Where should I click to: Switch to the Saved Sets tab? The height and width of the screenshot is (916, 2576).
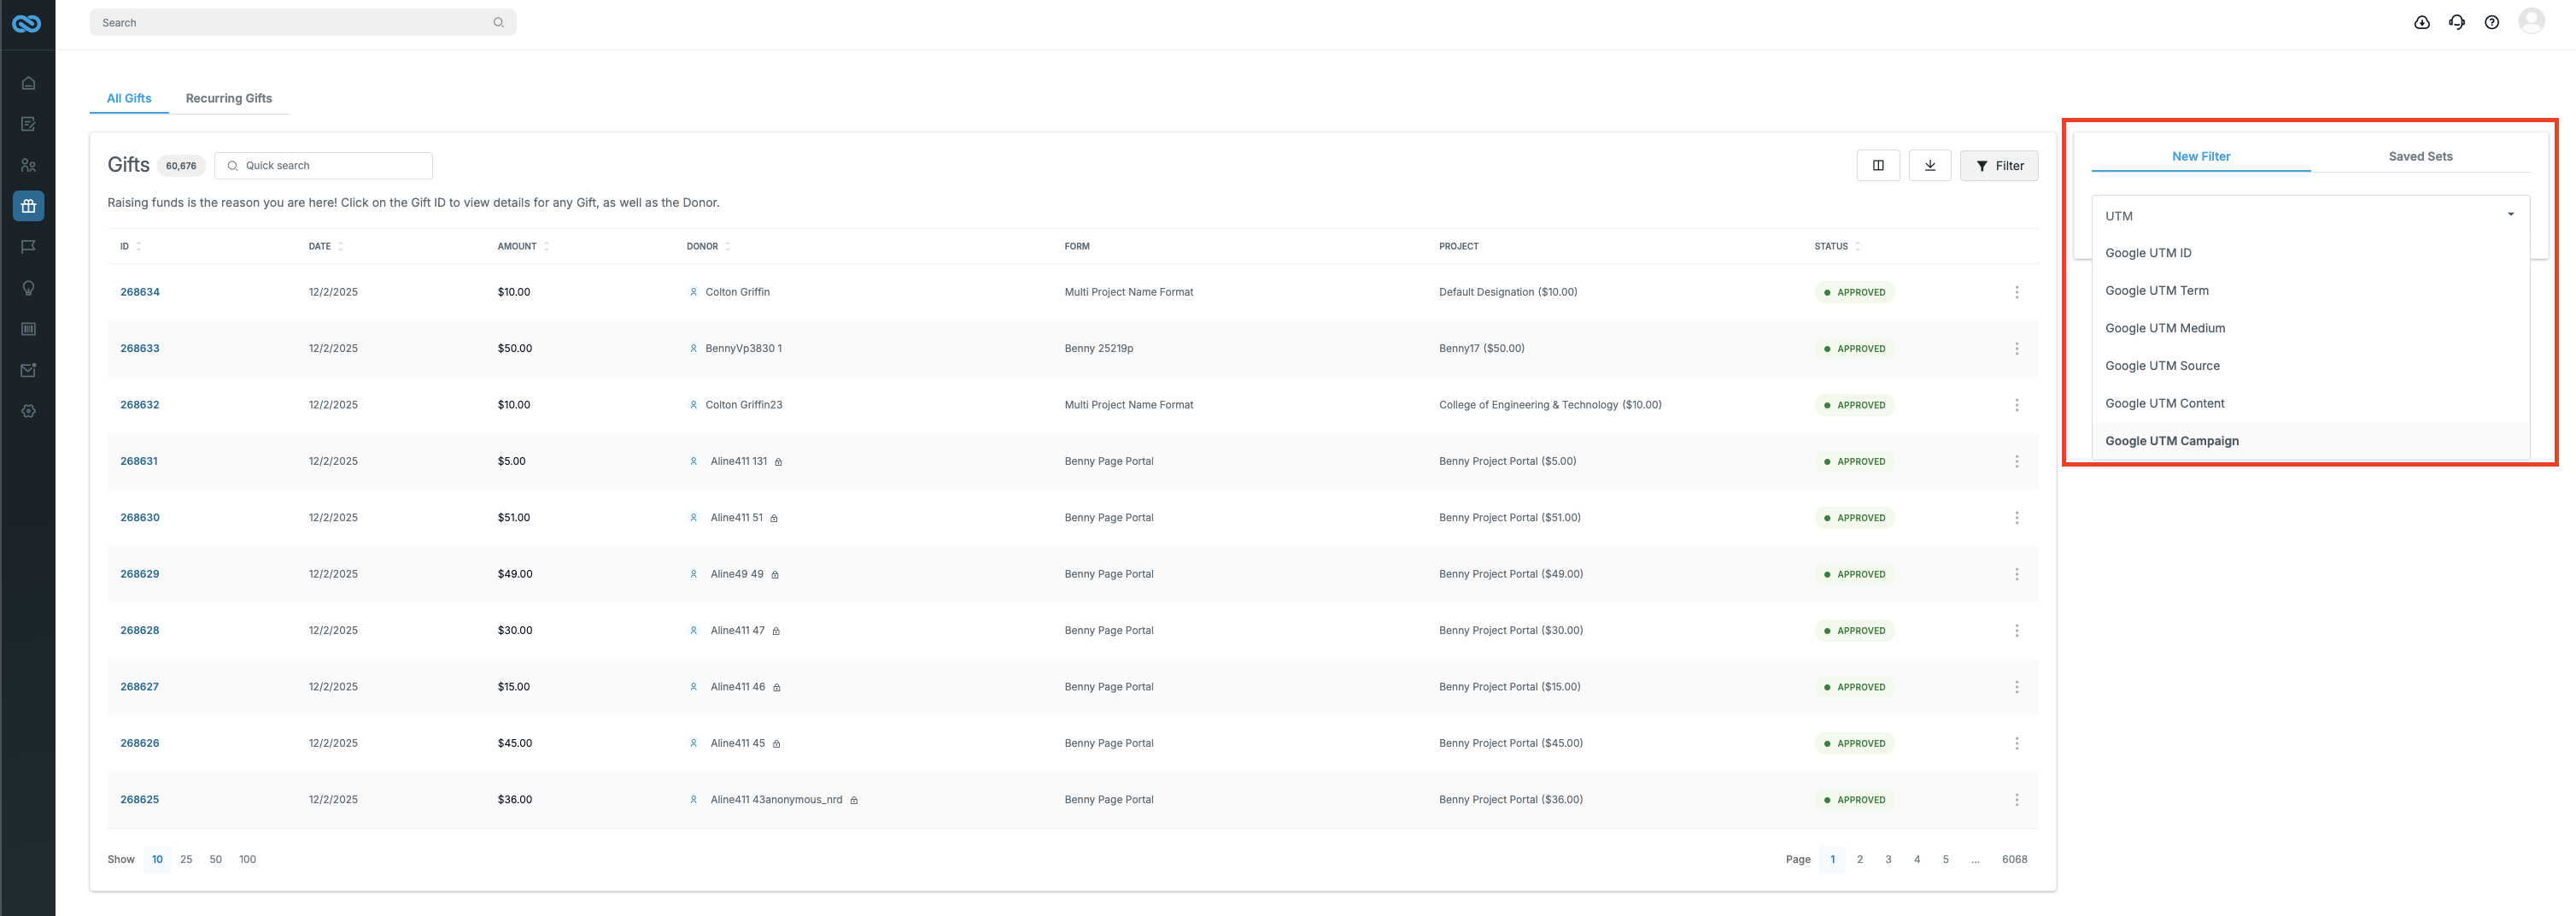(x=2420, y=156)
